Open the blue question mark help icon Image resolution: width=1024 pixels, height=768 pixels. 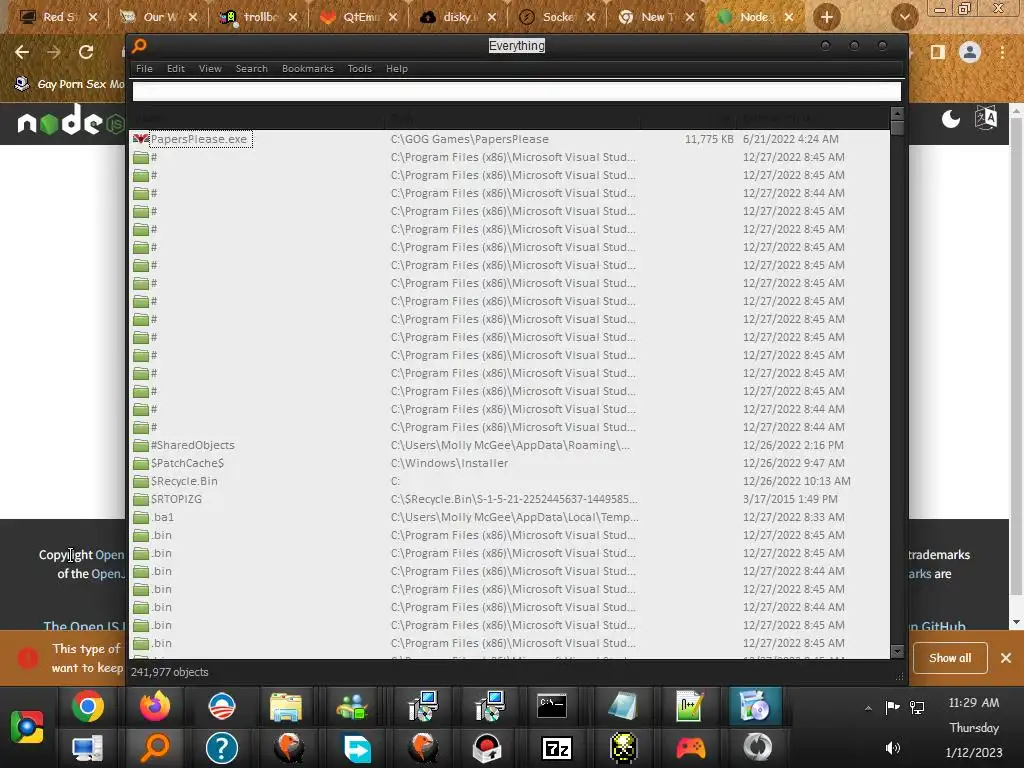[222, 748]
